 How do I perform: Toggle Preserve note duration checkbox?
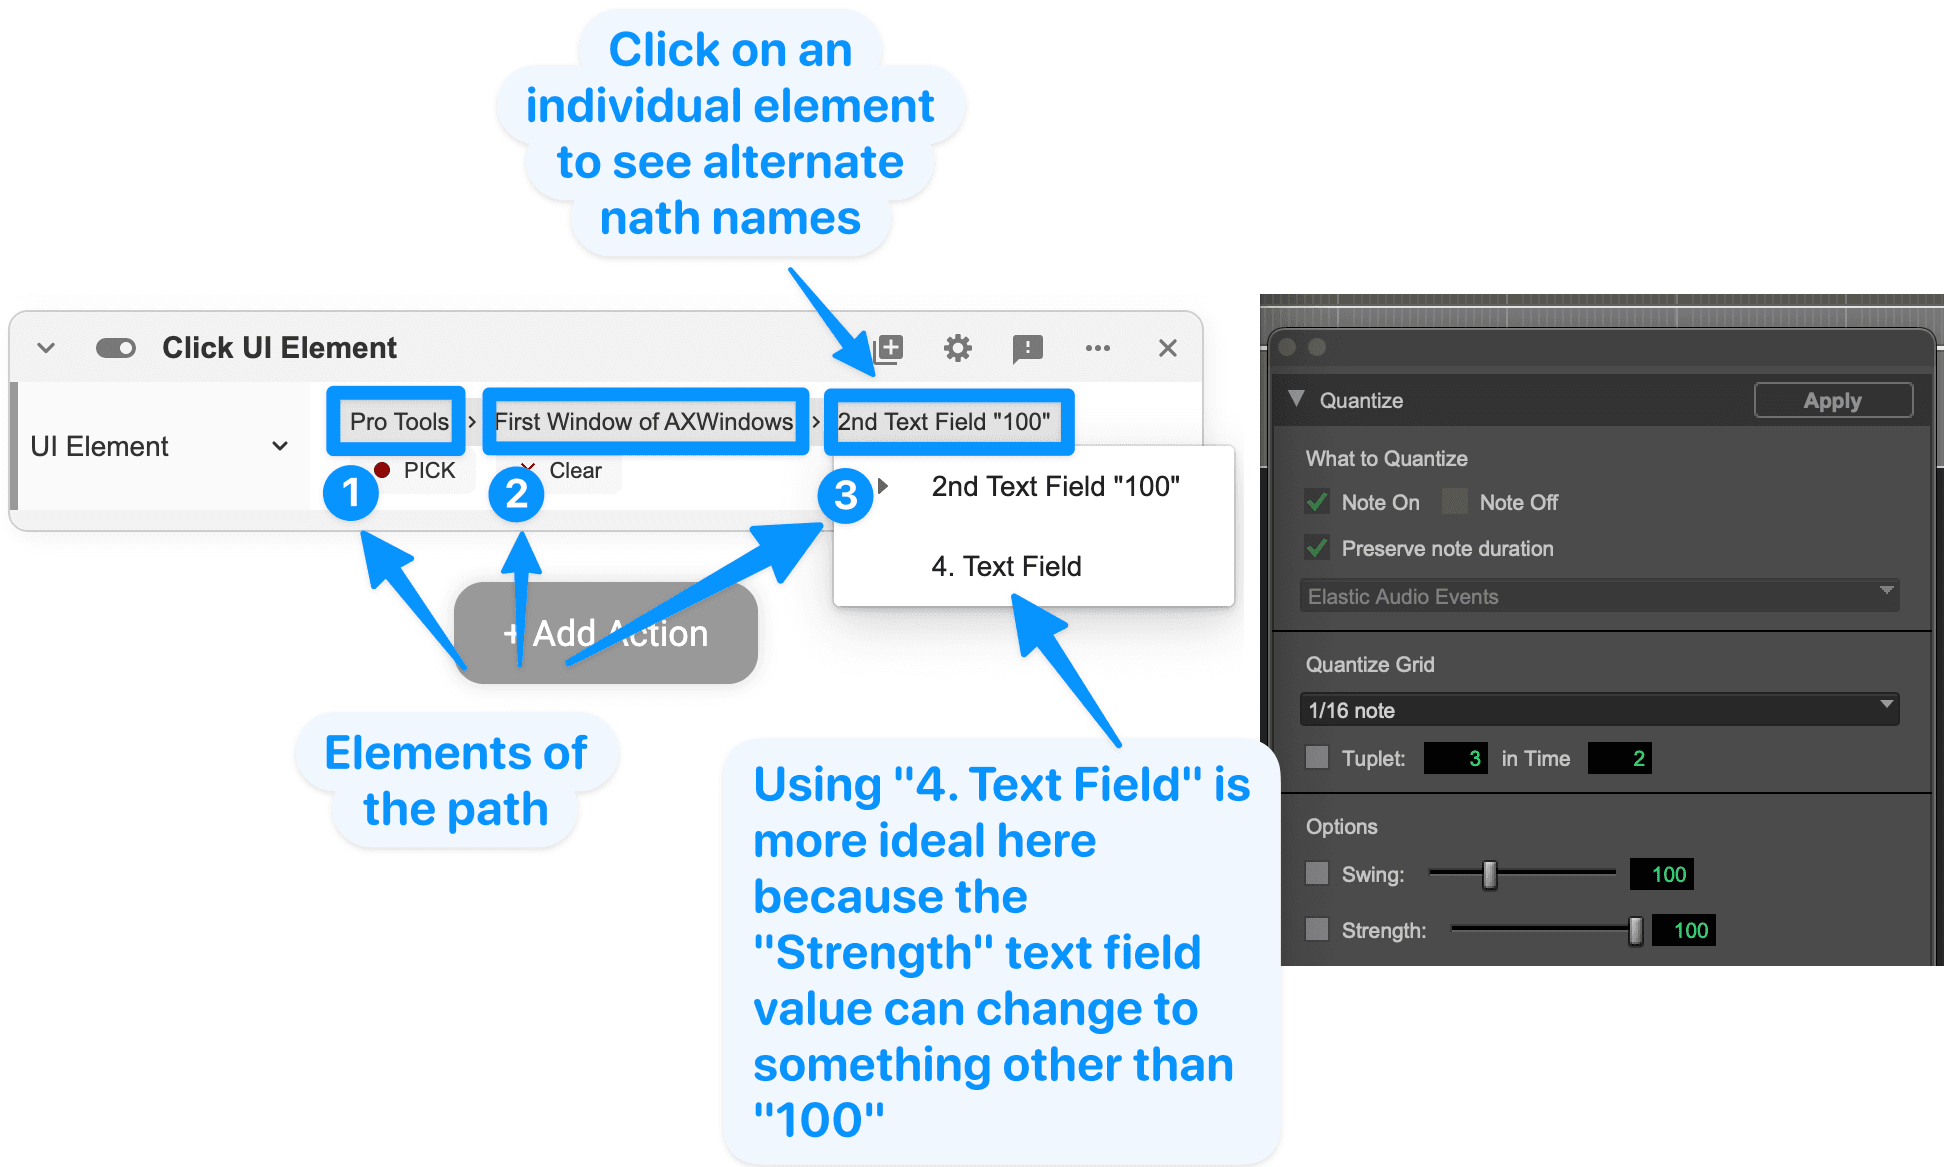coord(1317,547)
